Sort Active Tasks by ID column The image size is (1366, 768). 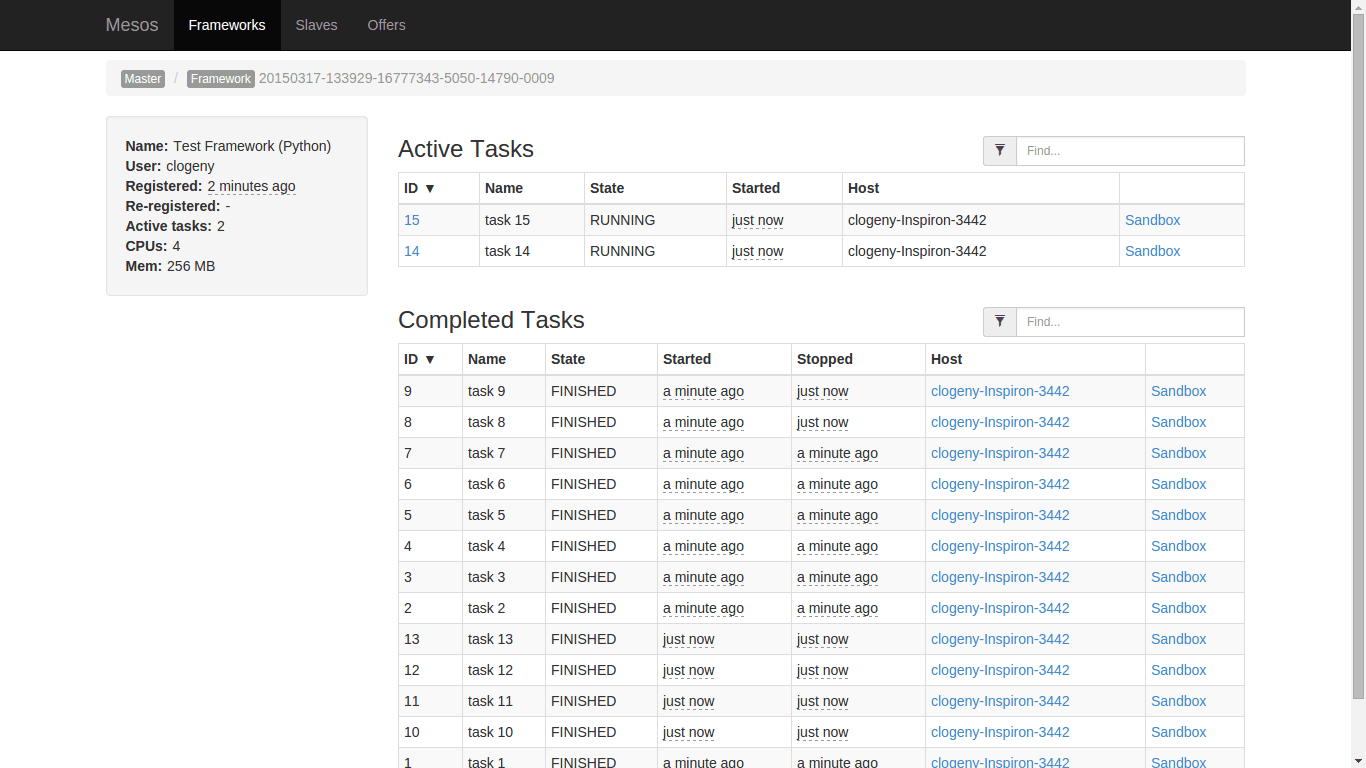click(x=419, y=188)
